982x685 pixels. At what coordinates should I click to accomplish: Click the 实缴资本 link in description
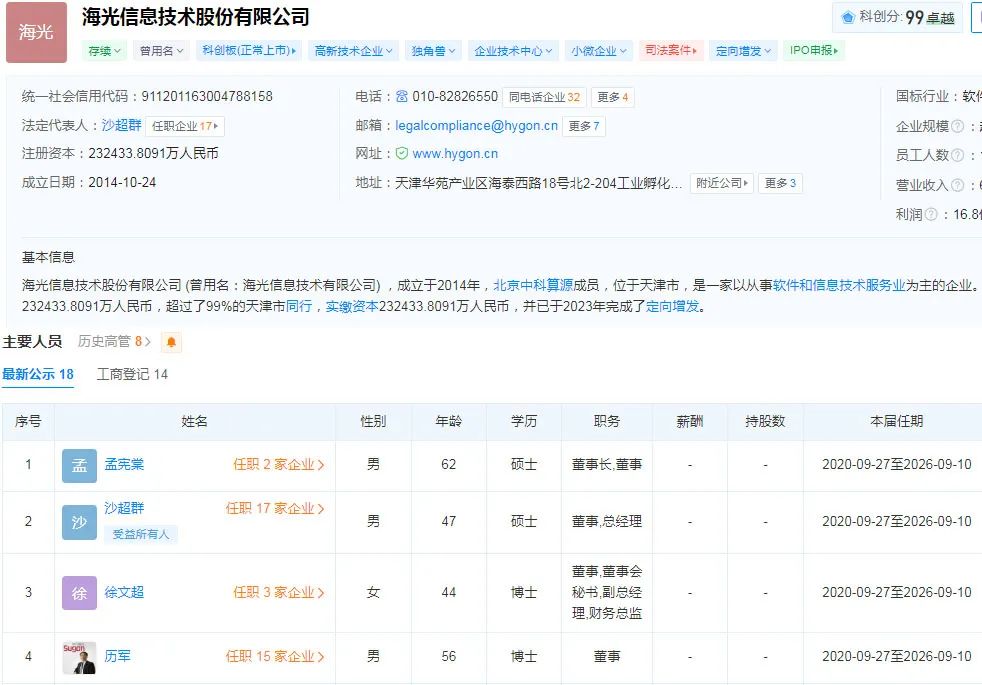352,307
